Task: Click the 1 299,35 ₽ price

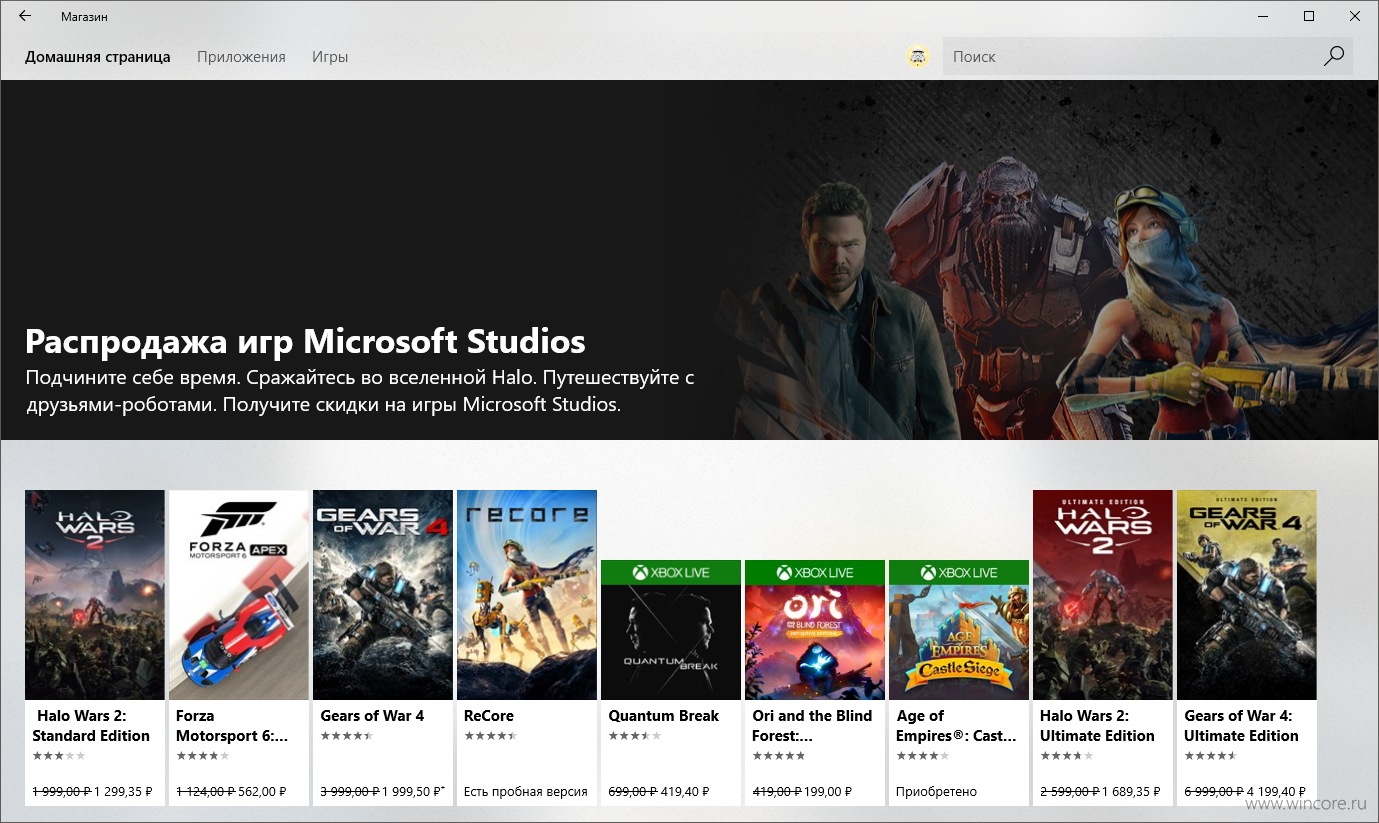Action: [124, 791]
